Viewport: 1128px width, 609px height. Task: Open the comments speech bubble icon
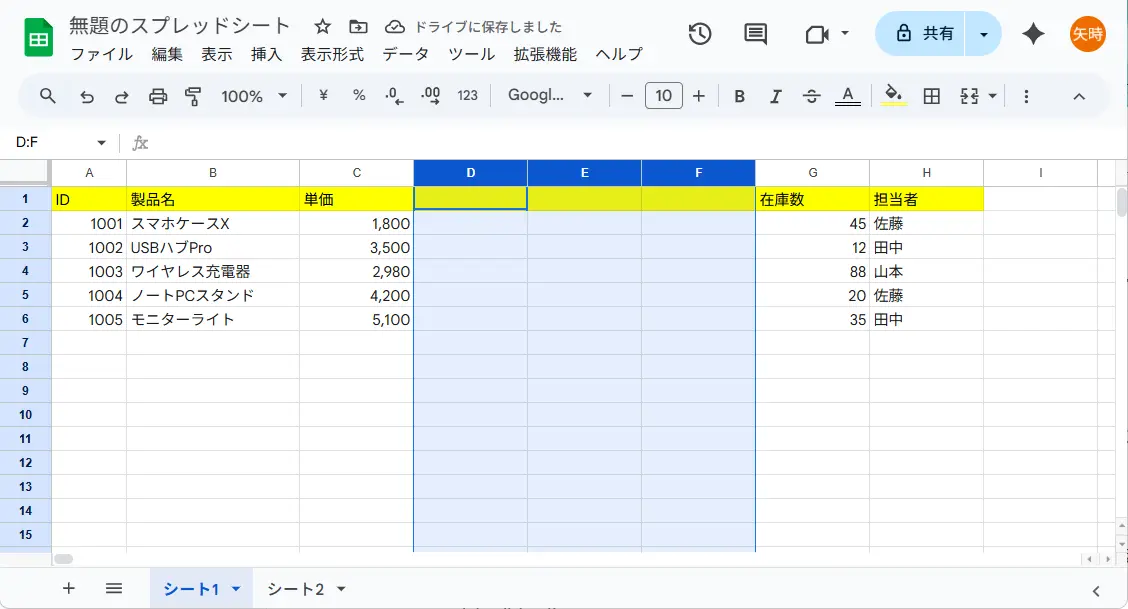pos(756,34)
